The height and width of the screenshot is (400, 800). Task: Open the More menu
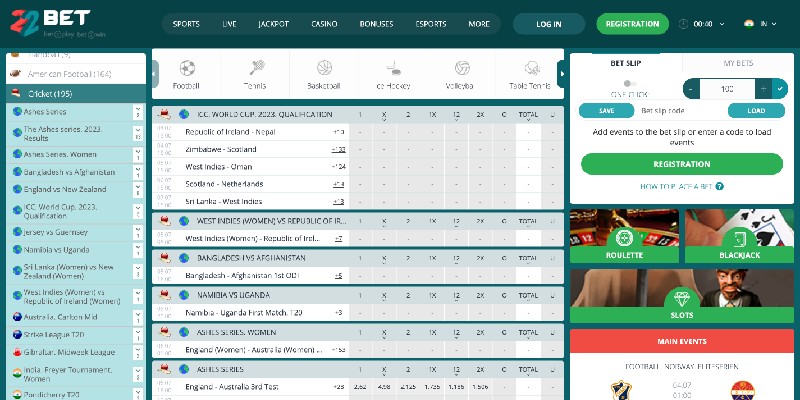479,24
